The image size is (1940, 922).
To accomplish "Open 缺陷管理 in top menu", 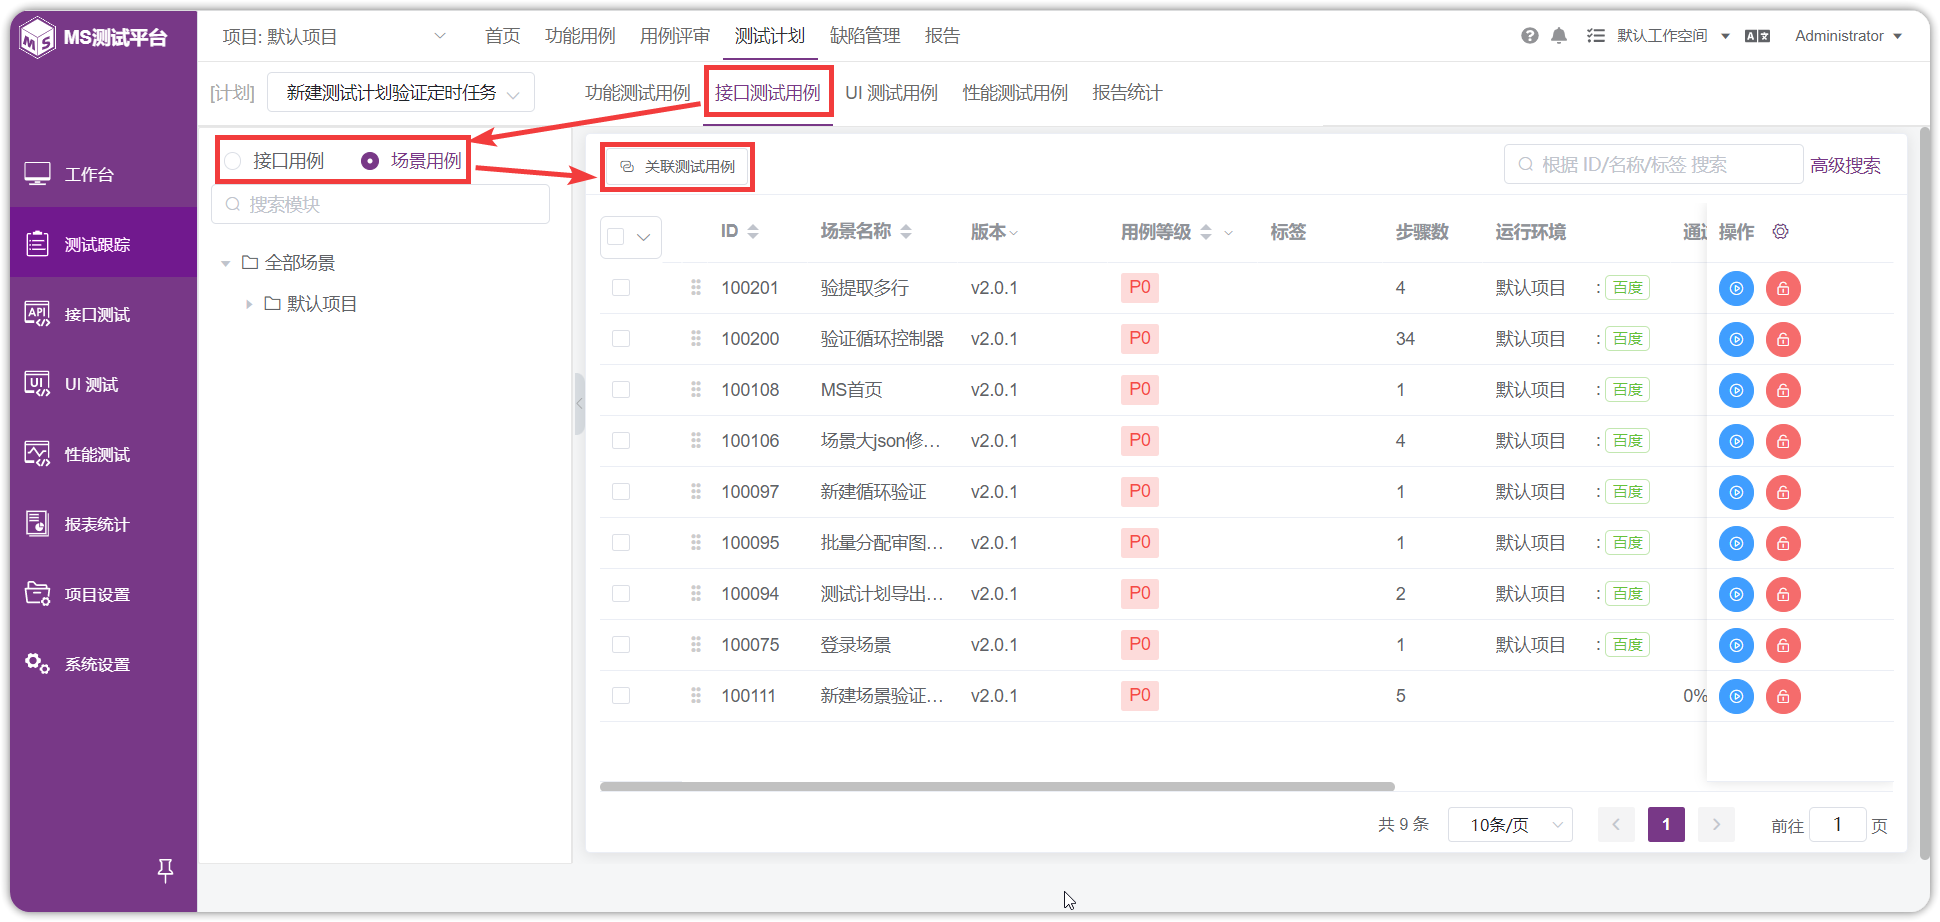I will tap(865, 36).
